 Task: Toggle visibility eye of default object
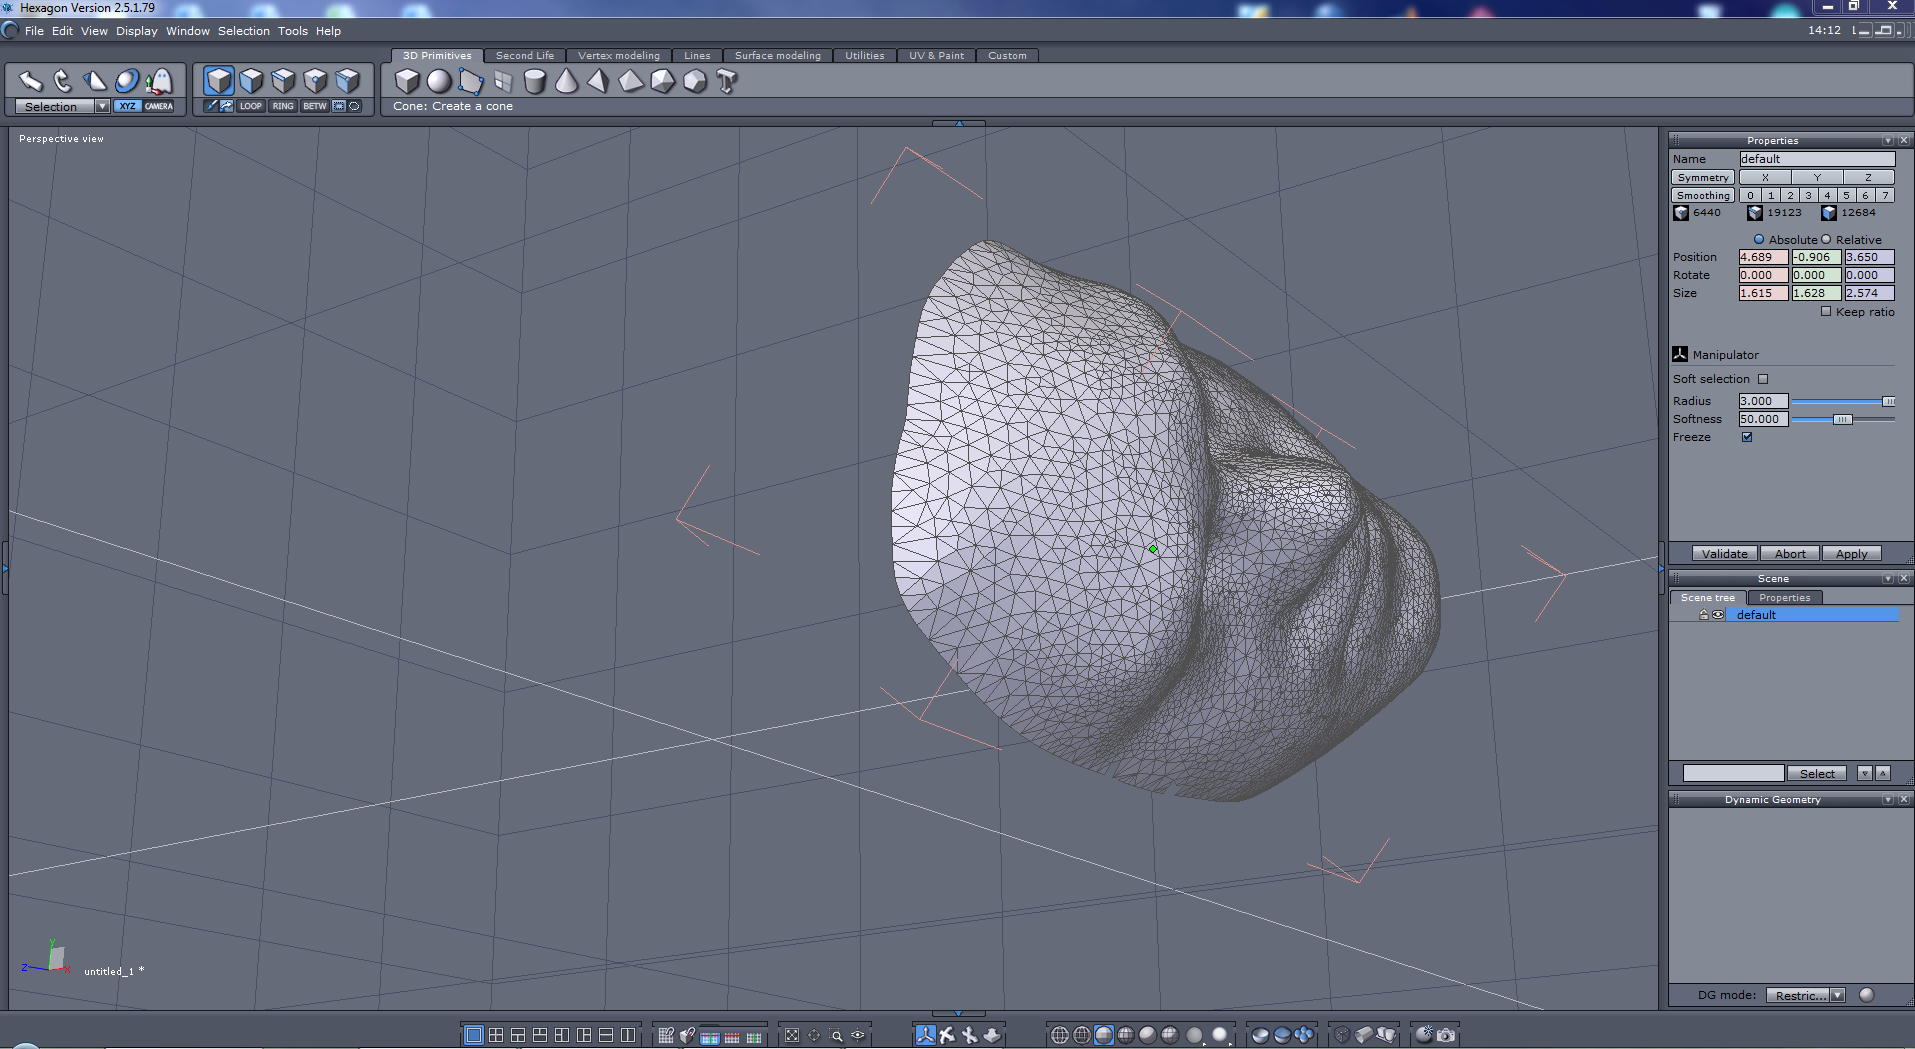(1718, 615)
